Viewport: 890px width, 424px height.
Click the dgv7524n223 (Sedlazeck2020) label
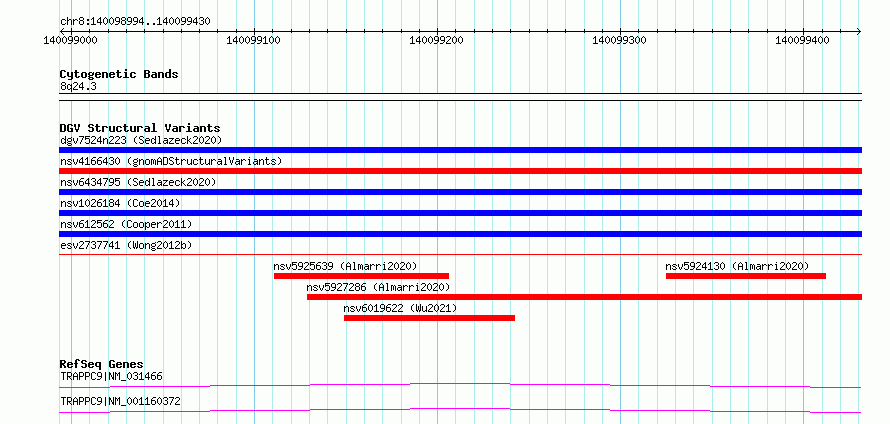tap(141, 140)
